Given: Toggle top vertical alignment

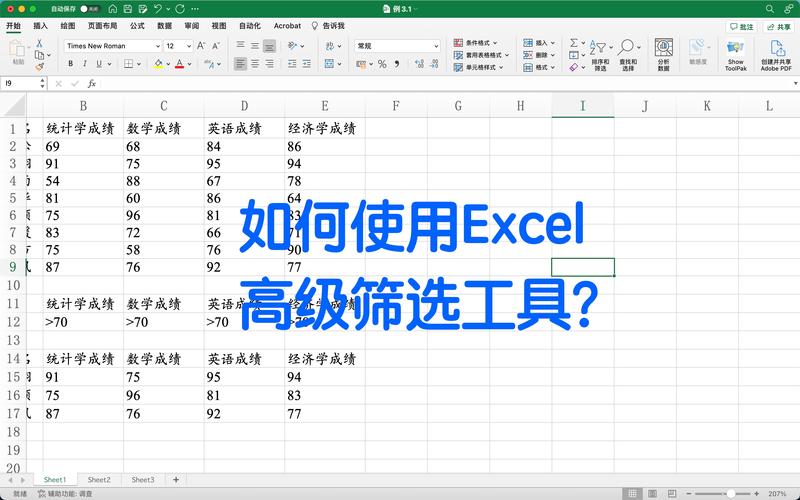Looking at the screenshot, I should (x=240, y=46).
